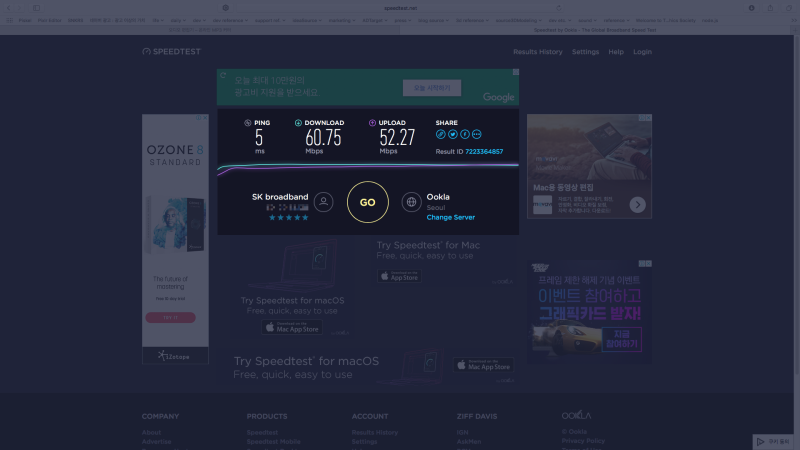
Task: Open Result ID 7223364857 link
Action: pos(484,152)
